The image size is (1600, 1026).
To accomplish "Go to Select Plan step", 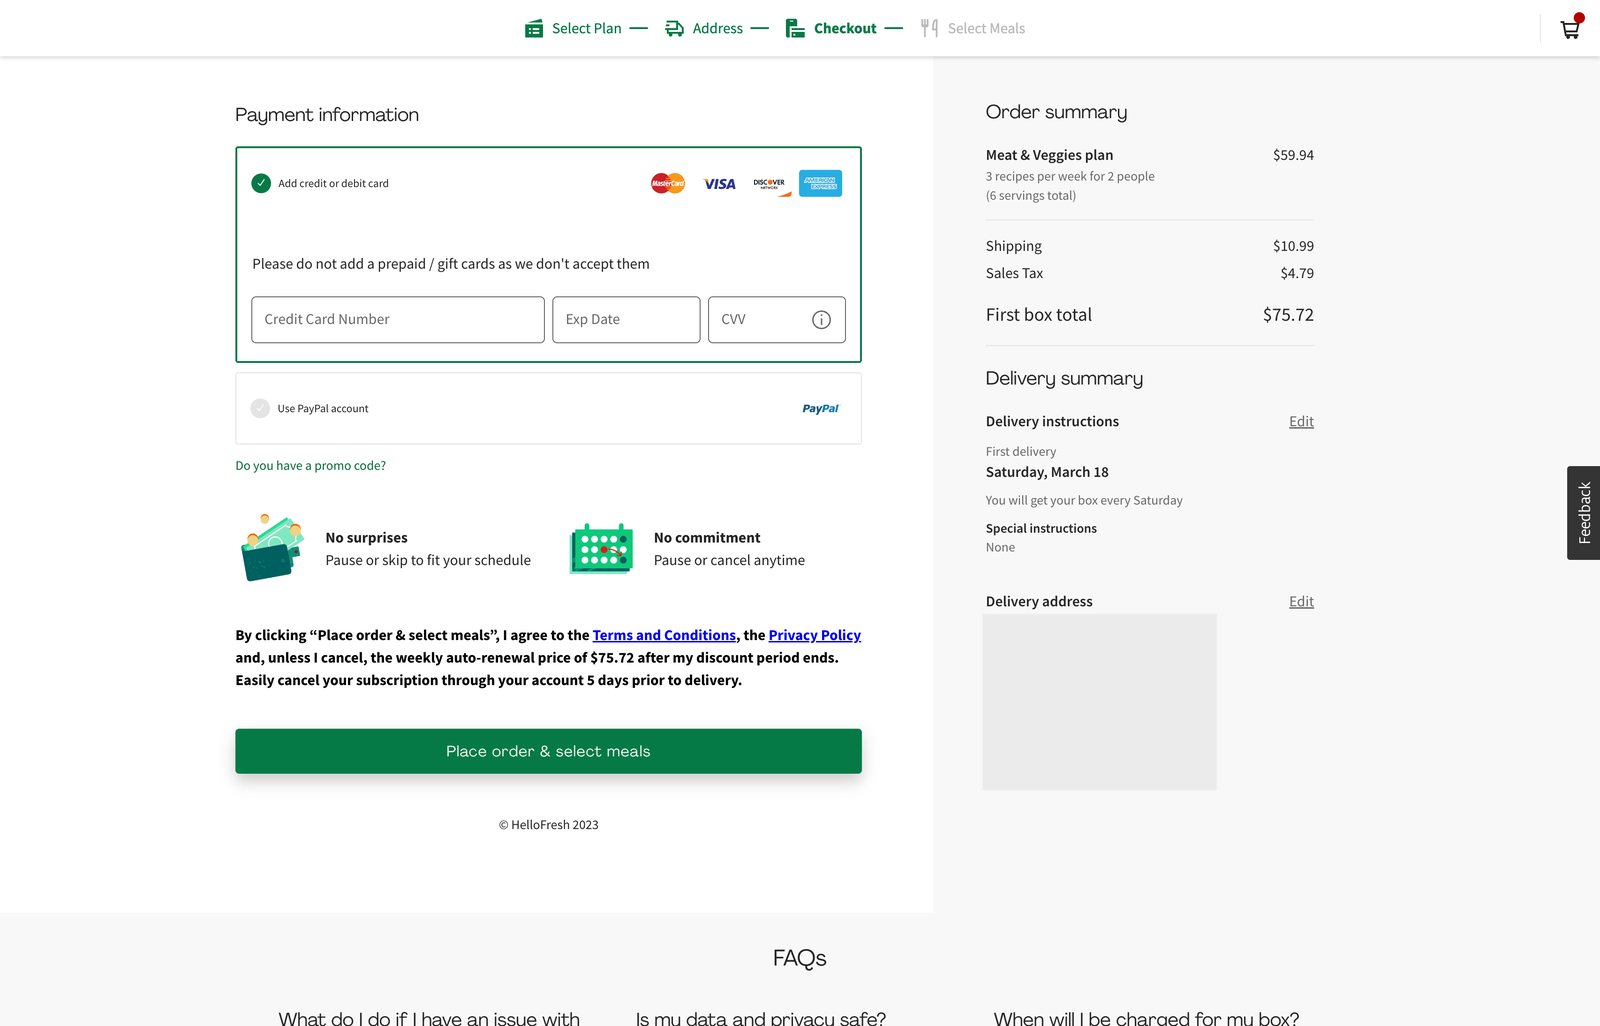I will 574,29.
